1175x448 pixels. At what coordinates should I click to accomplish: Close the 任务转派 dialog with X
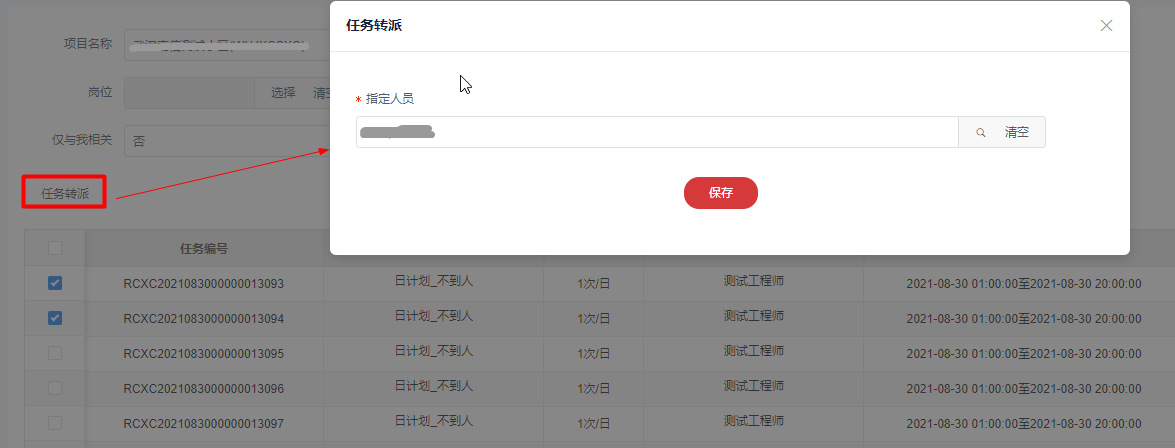tap(1106, 26)
